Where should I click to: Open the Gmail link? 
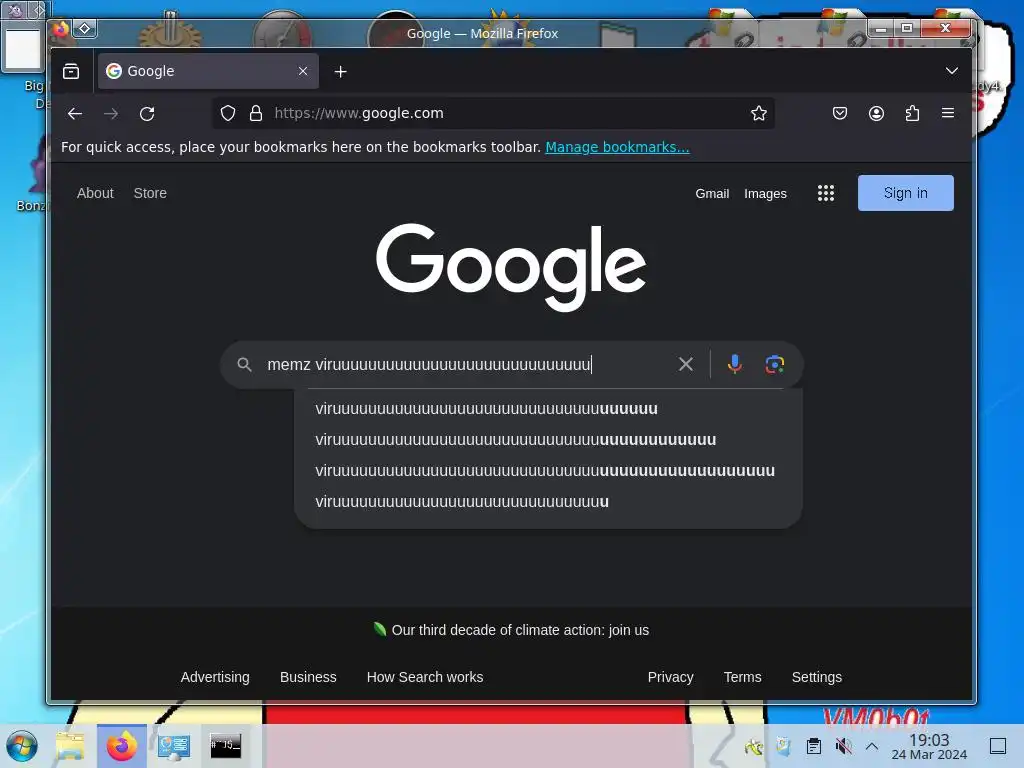pos(712,193)
